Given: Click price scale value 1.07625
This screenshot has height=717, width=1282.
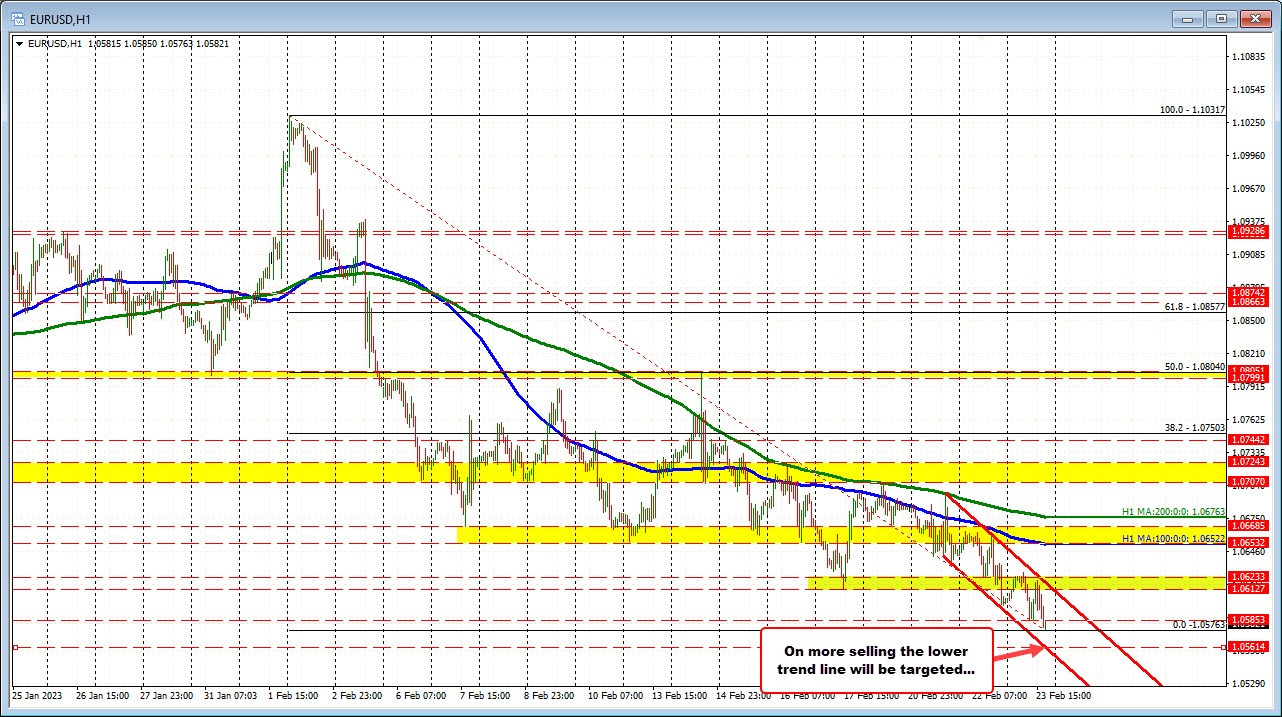Looking at the screenshot, I should tap(1251, 419).
